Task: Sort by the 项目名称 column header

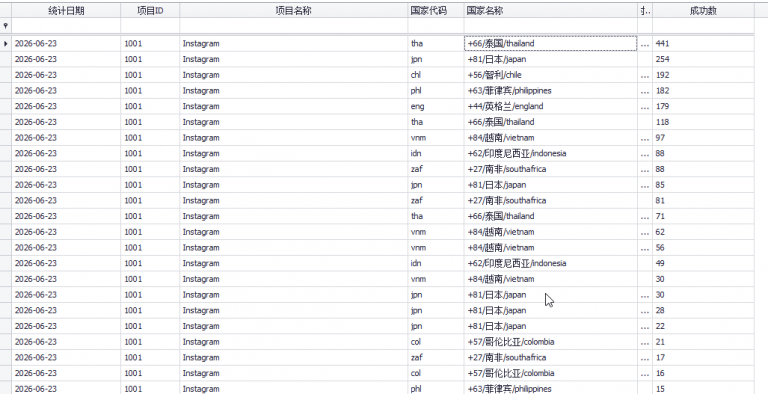Action: (x=293, y=11)
